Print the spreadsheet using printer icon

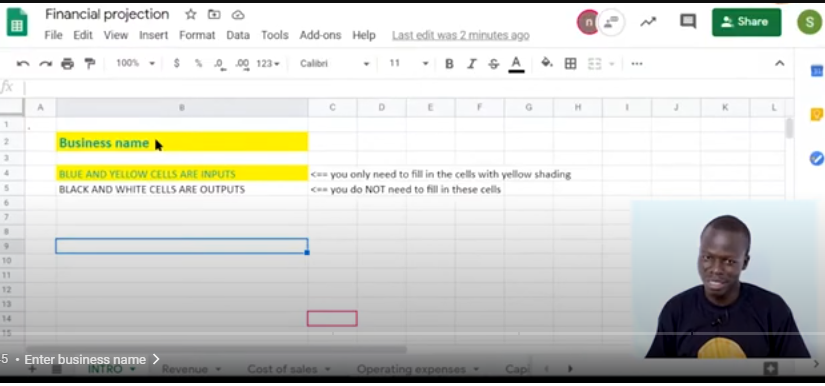coord(68,64)
